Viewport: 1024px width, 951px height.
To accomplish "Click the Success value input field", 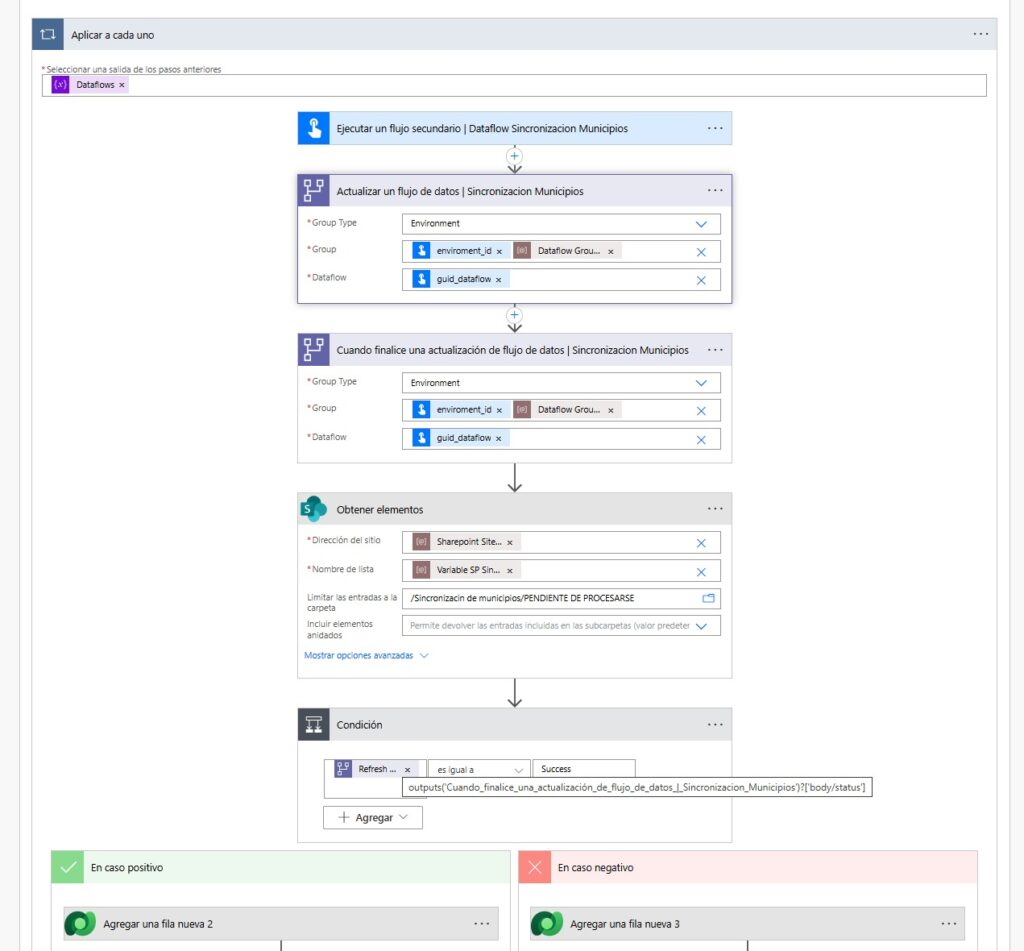I will (x=582, y=770).
